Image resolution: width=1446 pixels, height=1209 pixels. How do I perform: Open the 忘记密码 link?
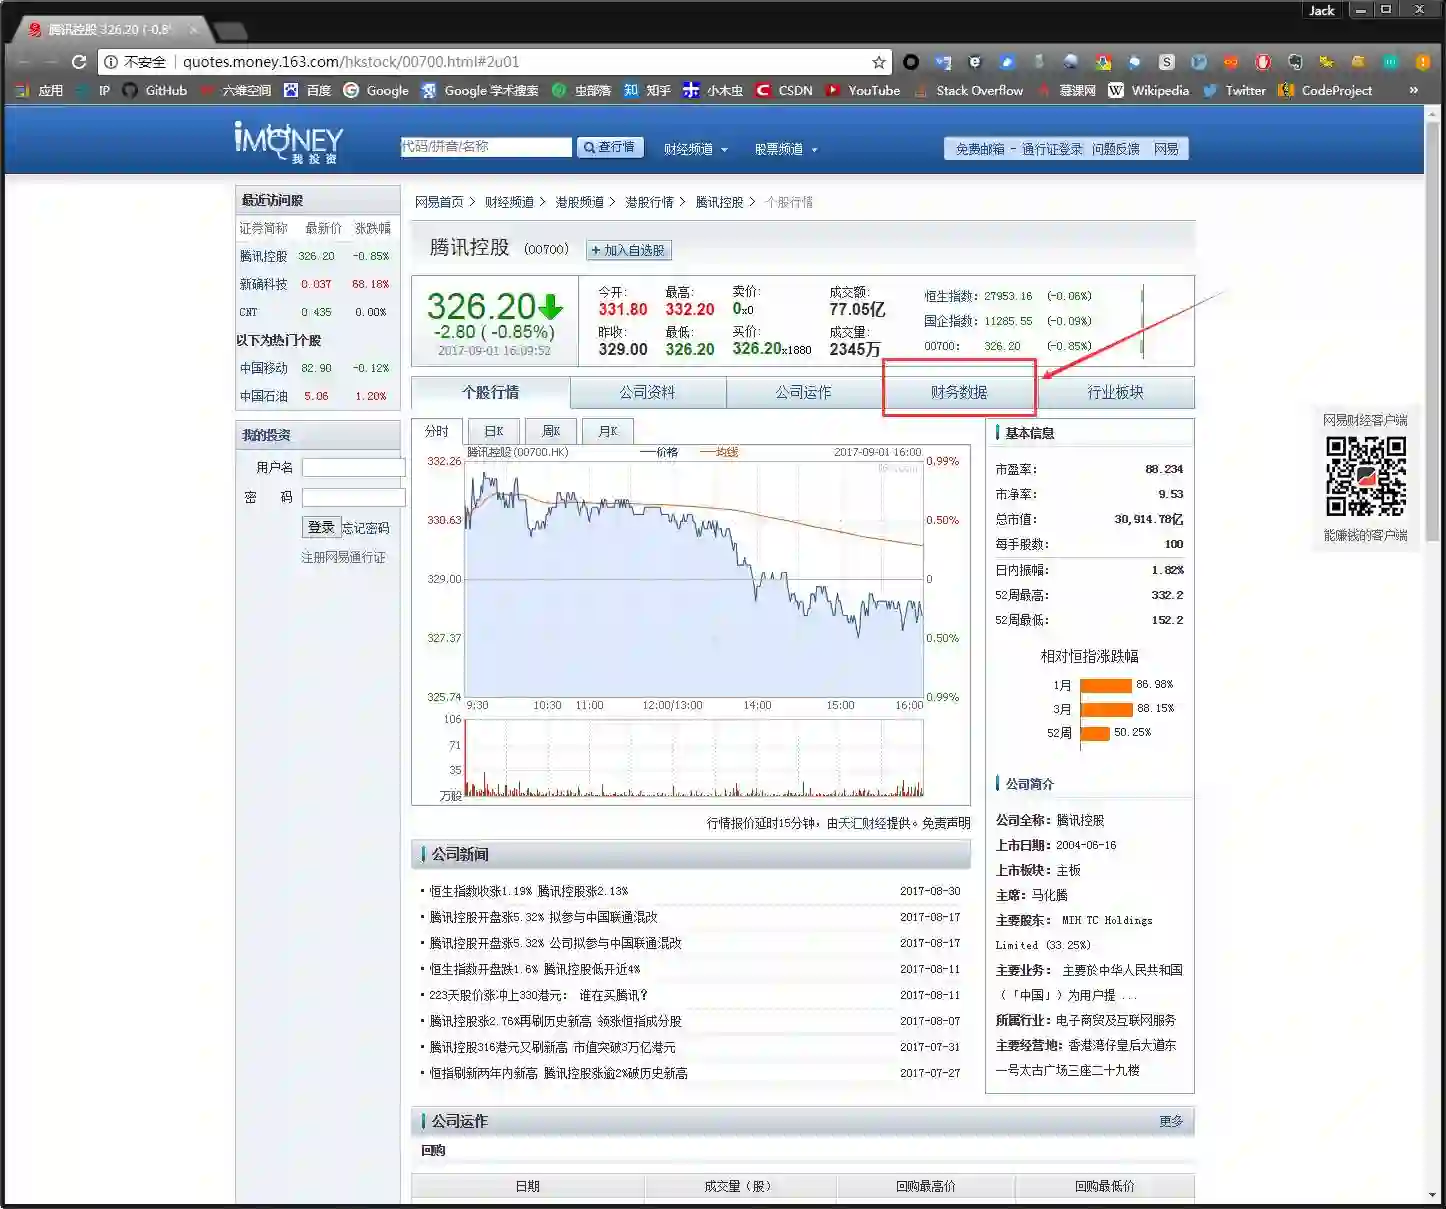point(365,528)
